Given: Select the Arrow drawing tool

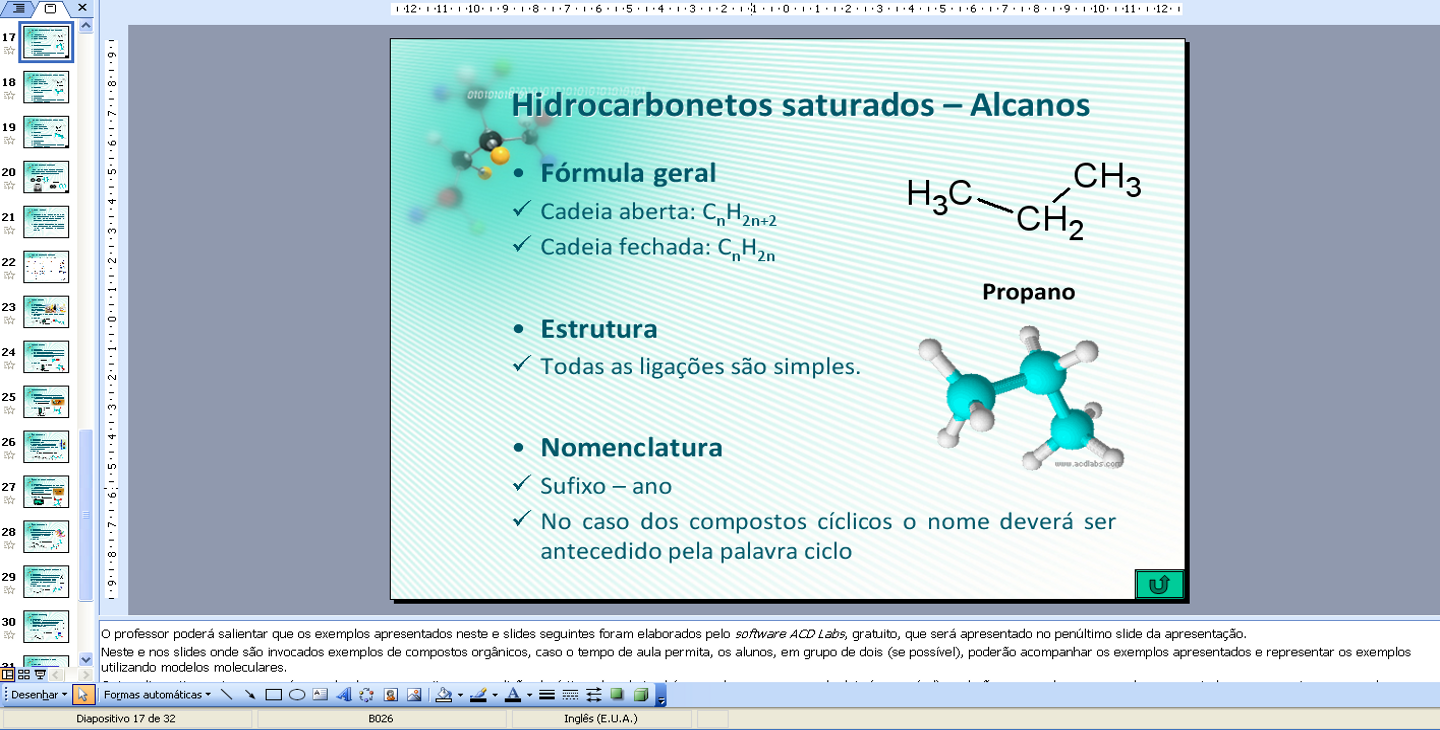Looking at the screenshot, I should pos(250,694).
